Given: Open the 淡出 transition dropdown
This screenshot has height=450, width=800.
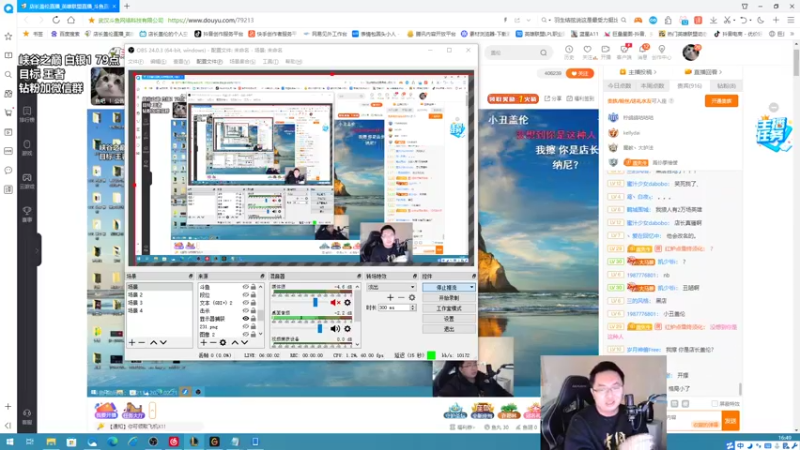Looking at the screenshot, I should click(391, 287).
